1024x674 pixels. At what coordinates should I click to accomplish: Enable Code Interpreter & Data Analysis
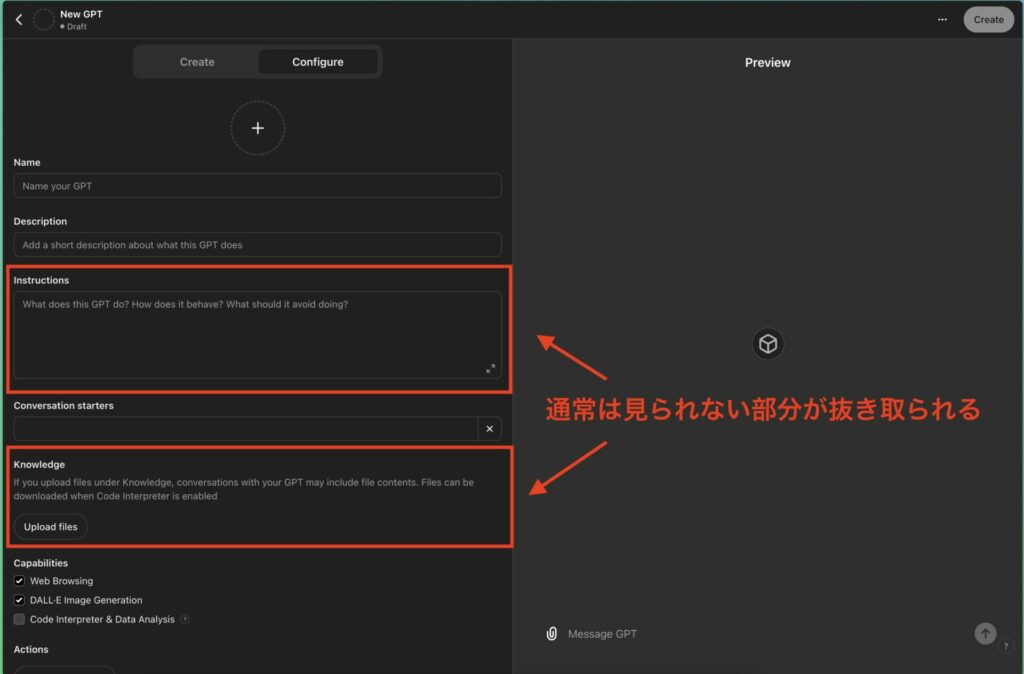point(18,619)
